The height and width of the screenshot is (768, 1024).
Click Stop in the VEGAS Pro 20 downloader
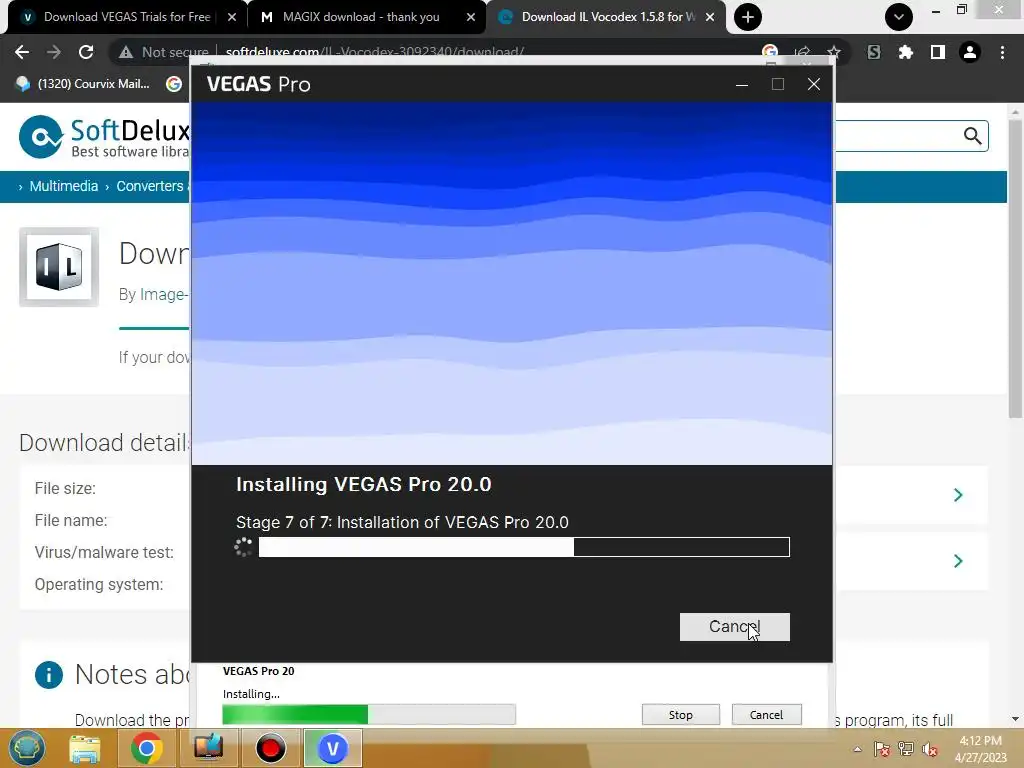(680, 714)
